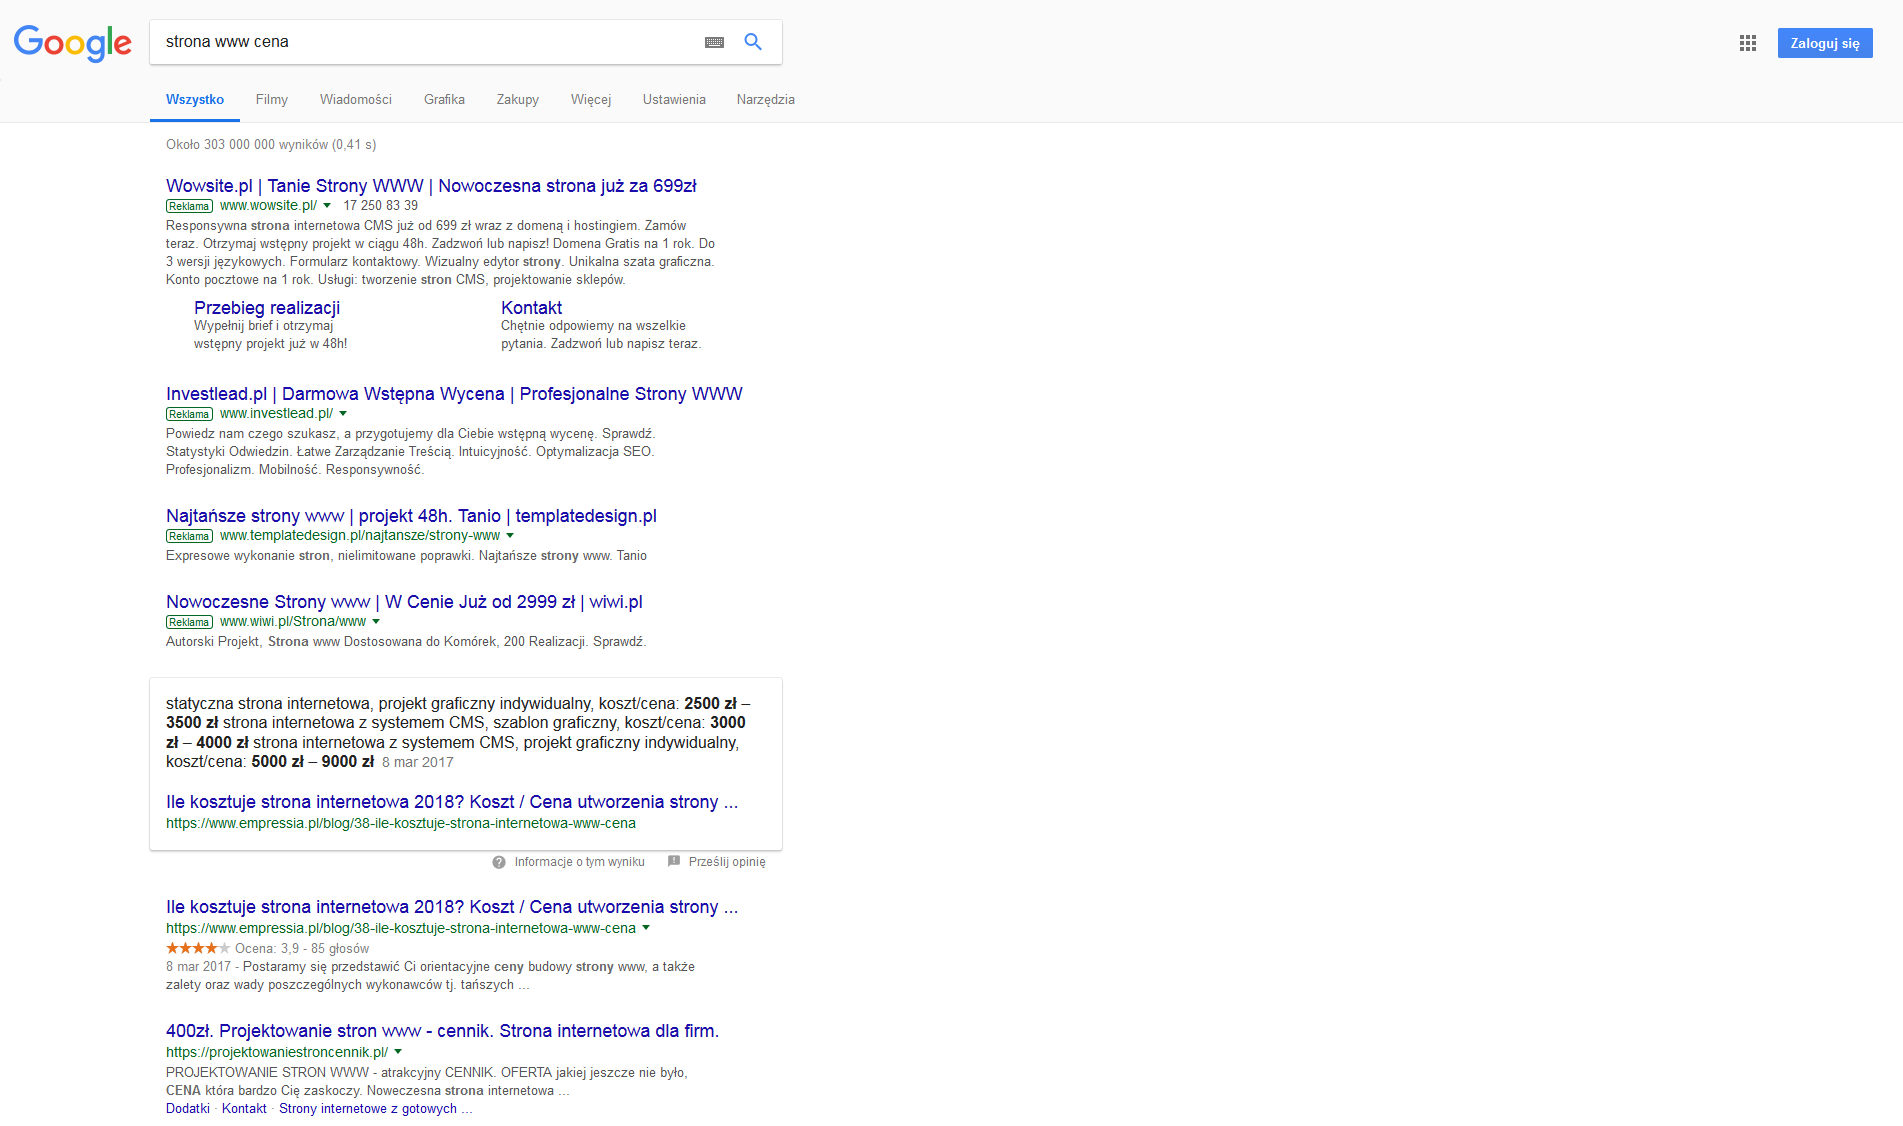Viewport: 1903px width, 1126px height.
Task: Click the Reklama badge for wowsite.pl
Action: coord(189,206)
